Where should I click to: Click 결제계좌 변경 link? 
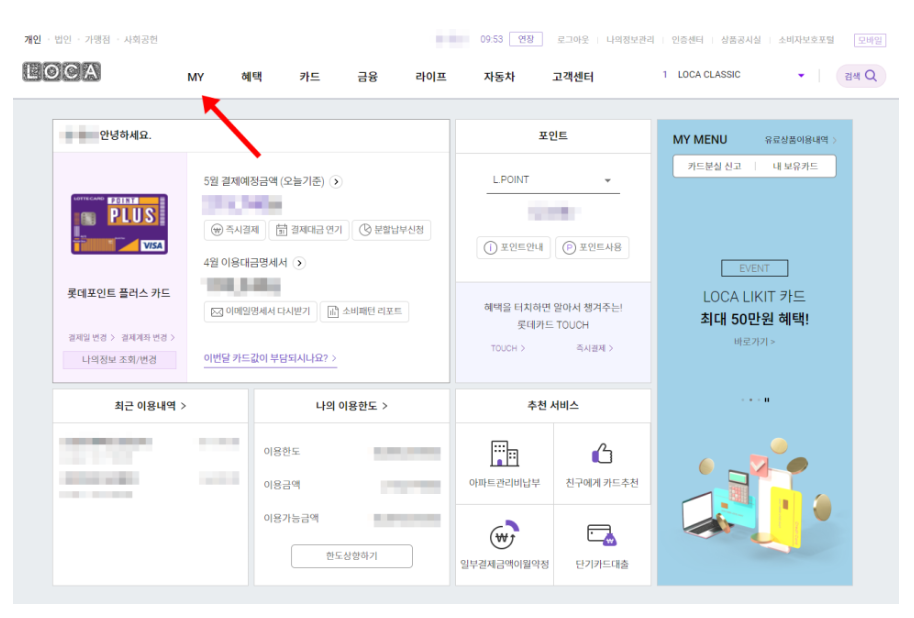[x=147, y=338]
